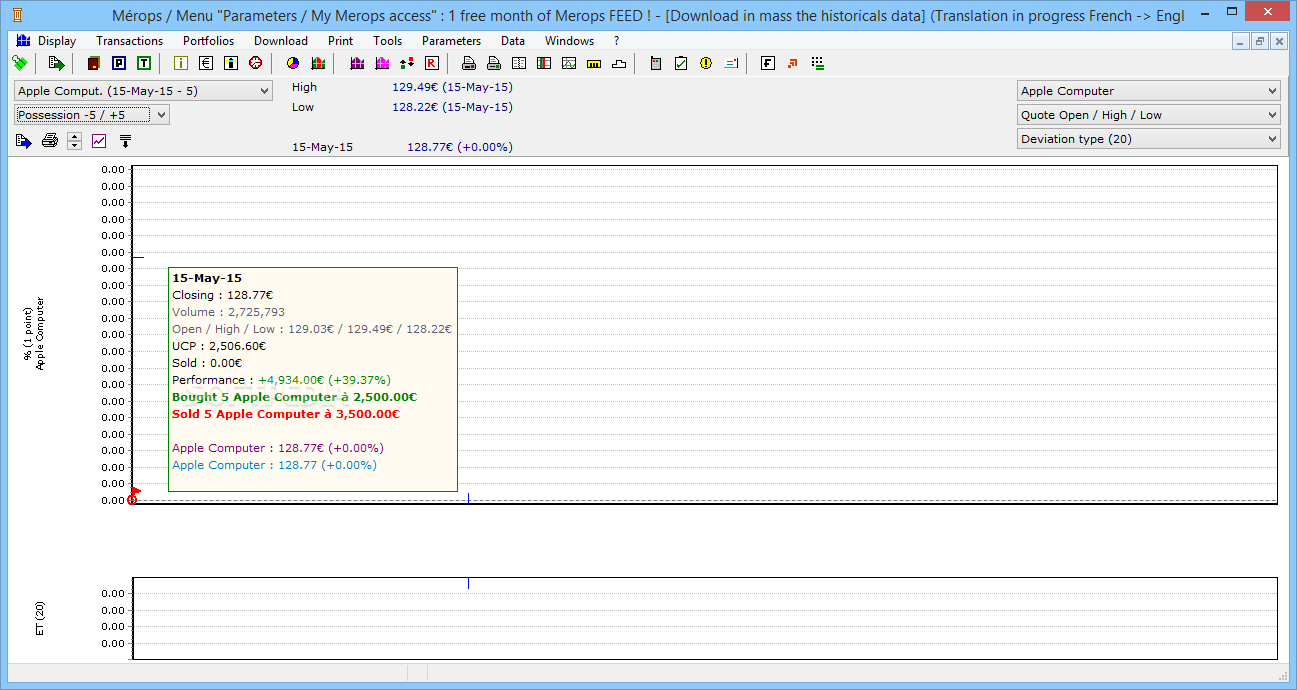Click the black downward arrow icon under Possession
Screen dimensions: 1297x690
click(x=125, y=141)
